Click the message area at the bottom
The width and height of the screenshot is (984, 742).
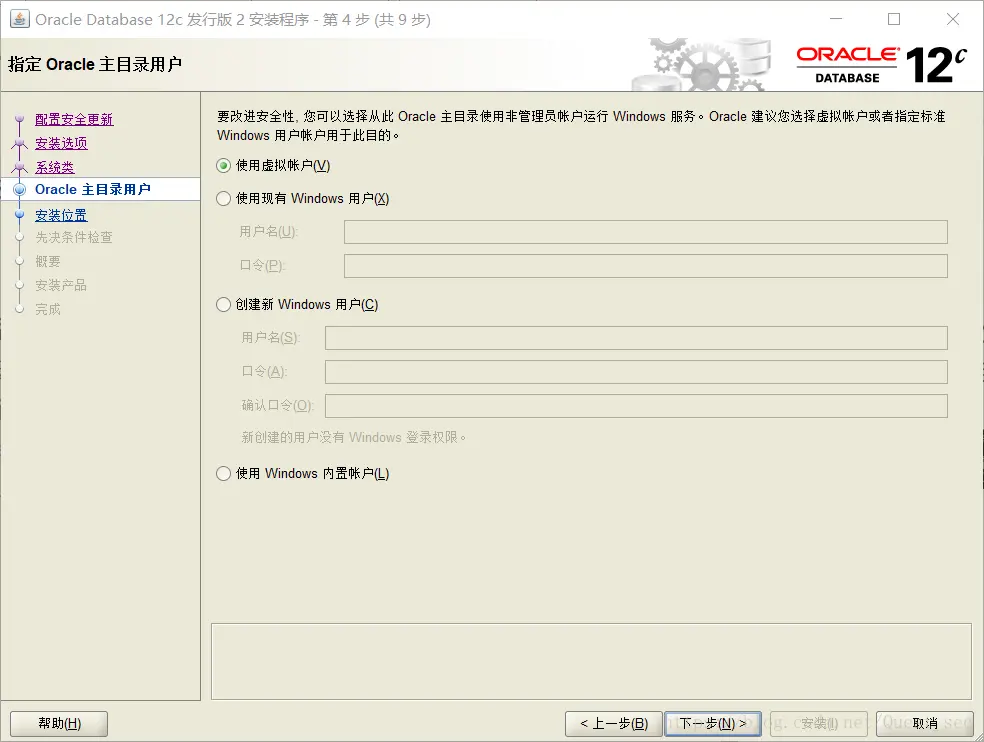[591, 662]
